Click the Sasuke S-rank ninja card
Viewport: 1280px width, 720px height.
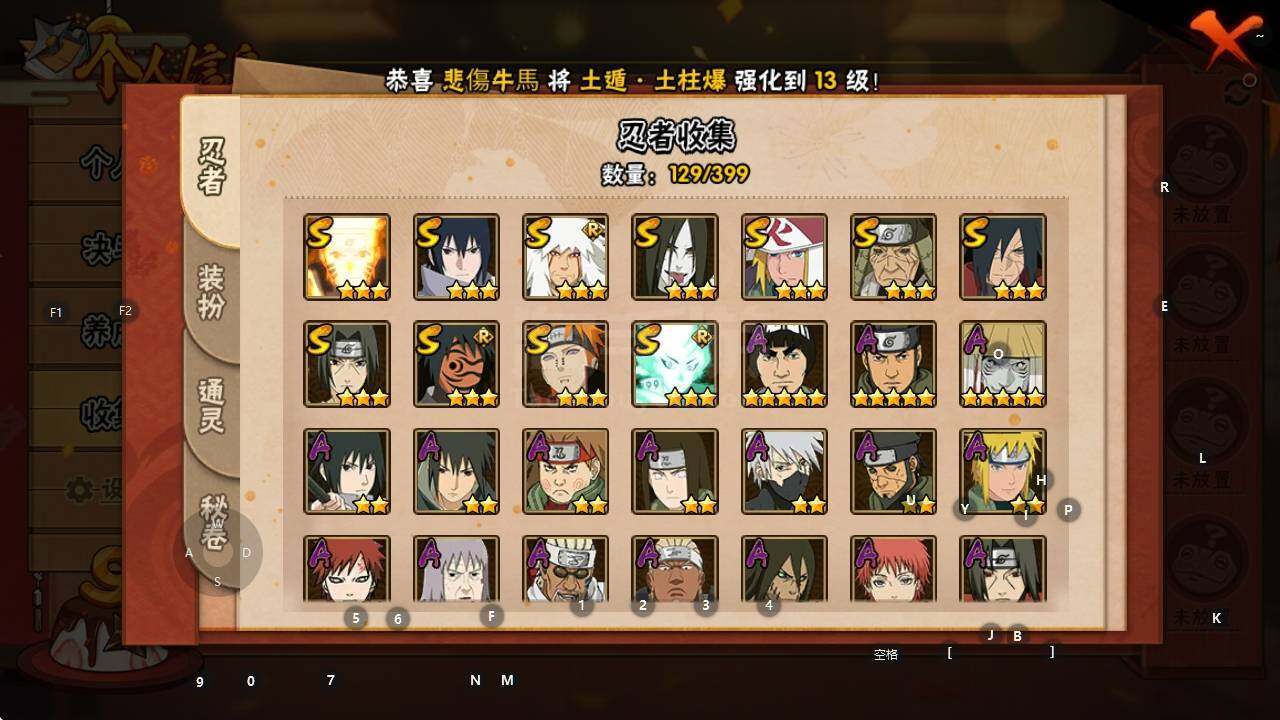coord(456,257)
